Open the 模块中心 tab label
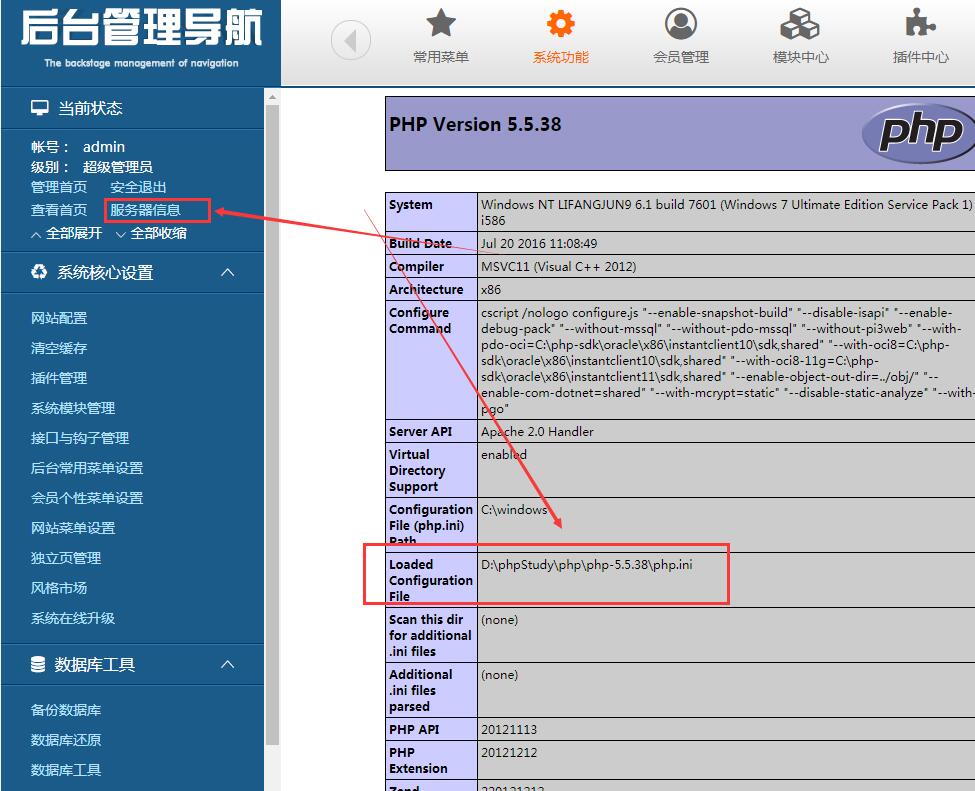Screen dimensions: 975x791 pos(800,57)
